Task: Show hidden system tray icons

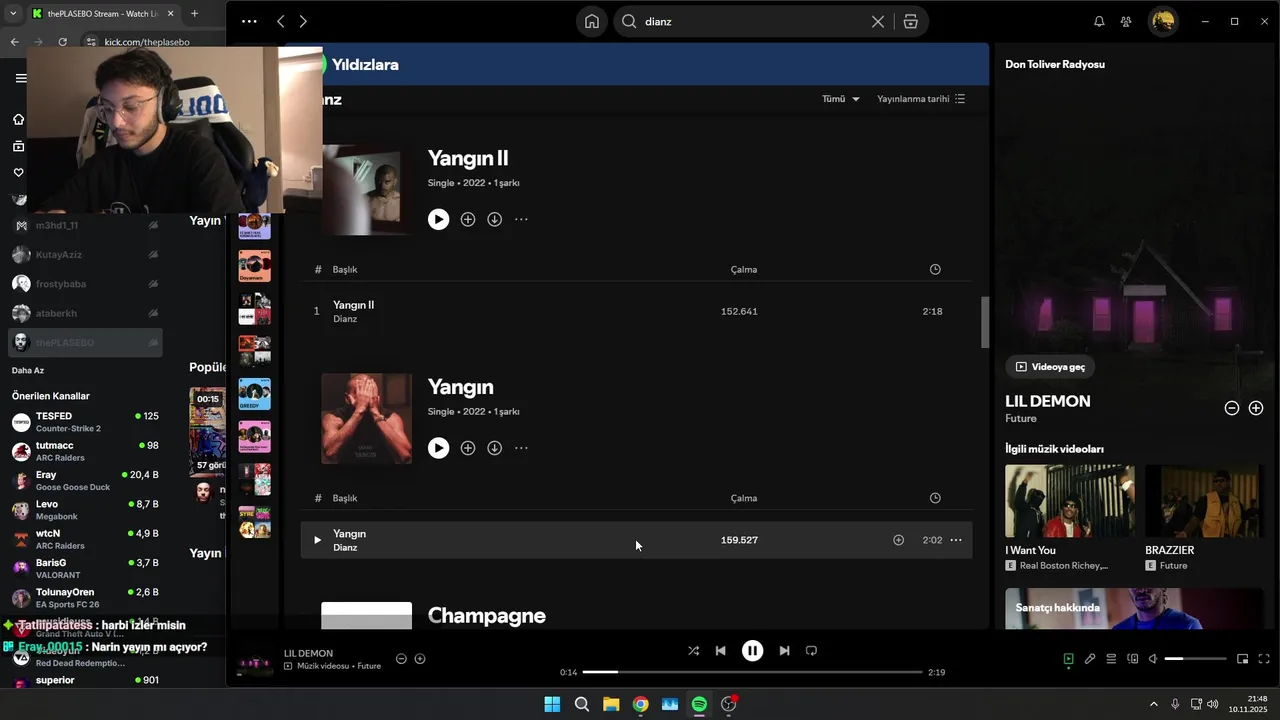Action: point(1153,704)
